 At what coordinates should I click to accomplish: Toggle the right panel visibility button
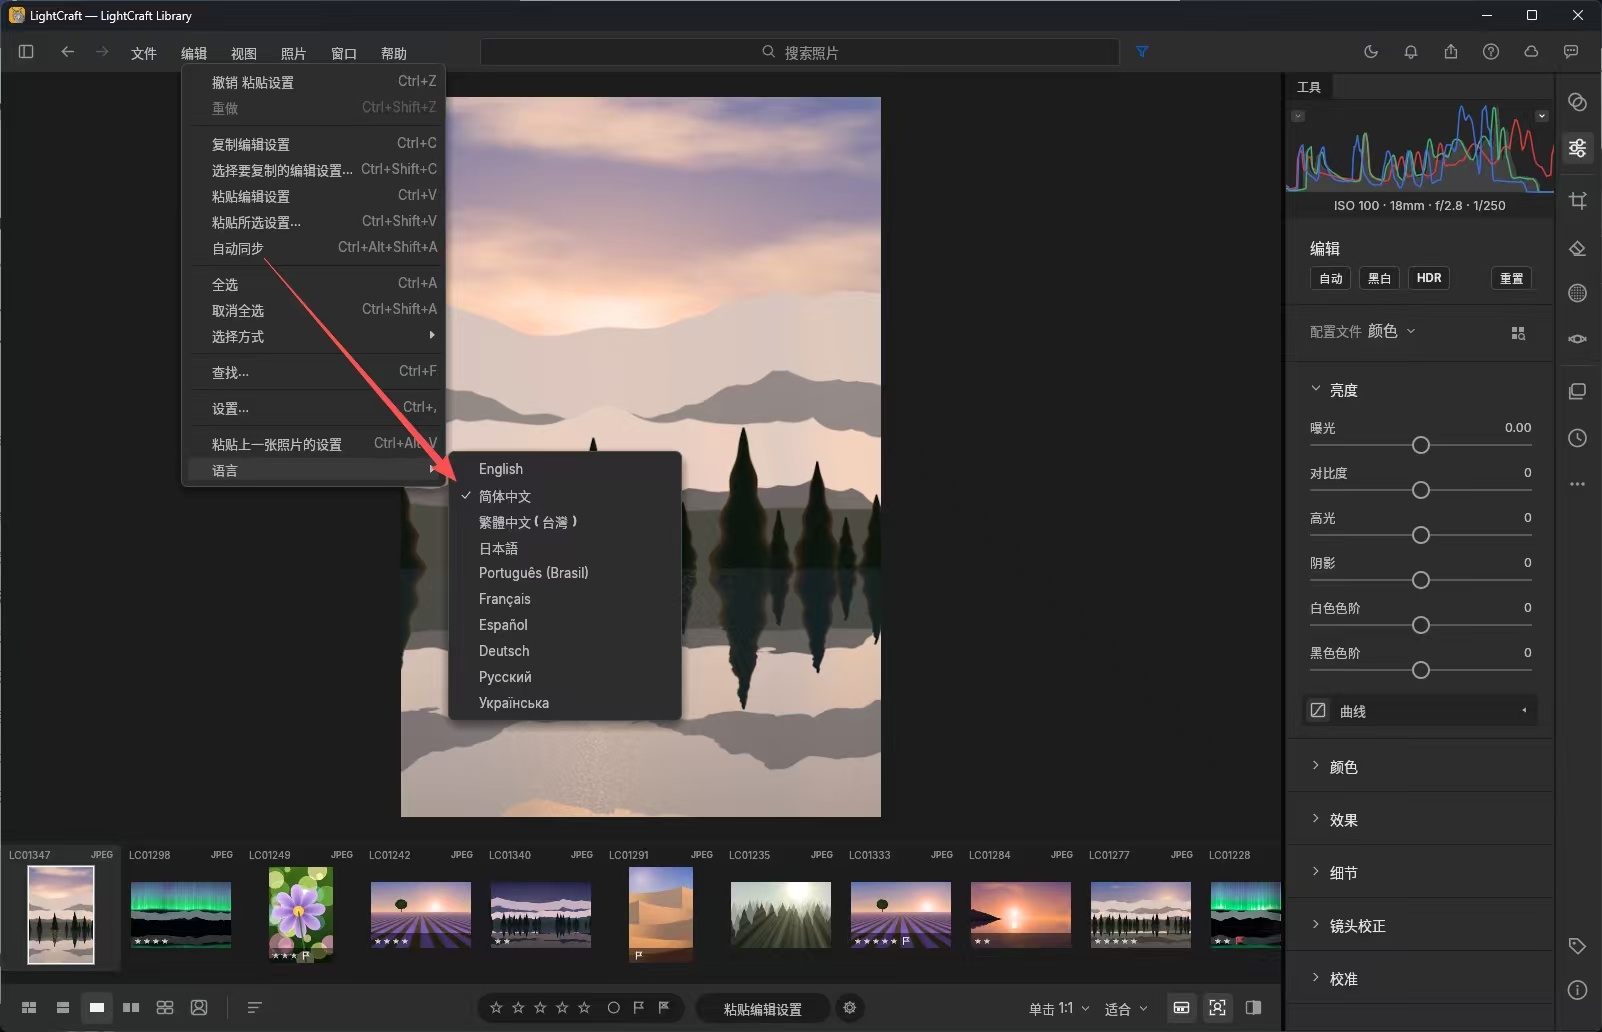pos(1253,1008)
